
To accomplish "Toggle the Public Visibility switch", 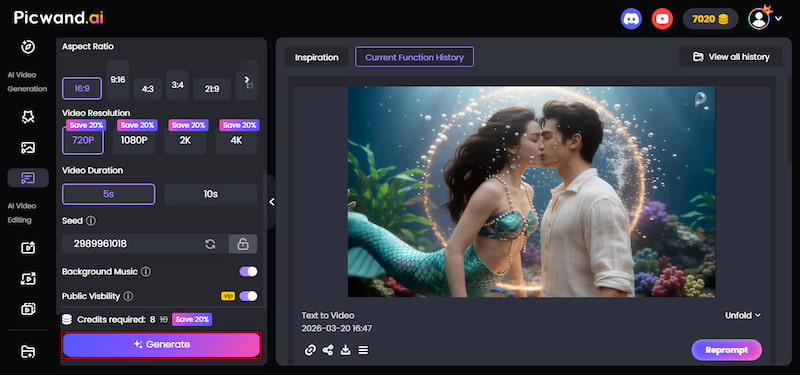I will pos(248,296).
